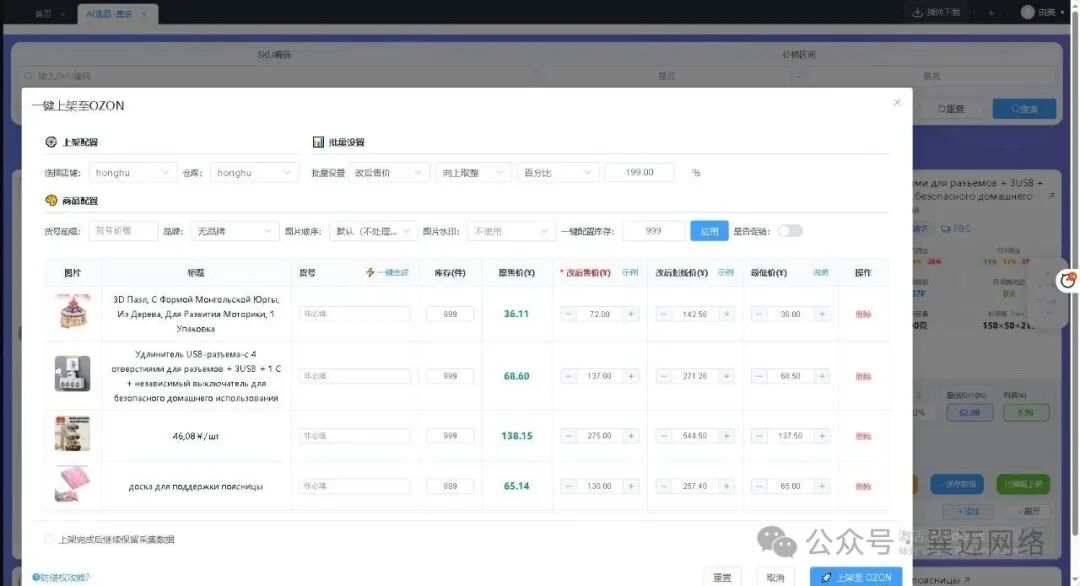The image size is (1080, 586).
Task: Increase adjusted price 130.00 with plus
Action: 631,486
